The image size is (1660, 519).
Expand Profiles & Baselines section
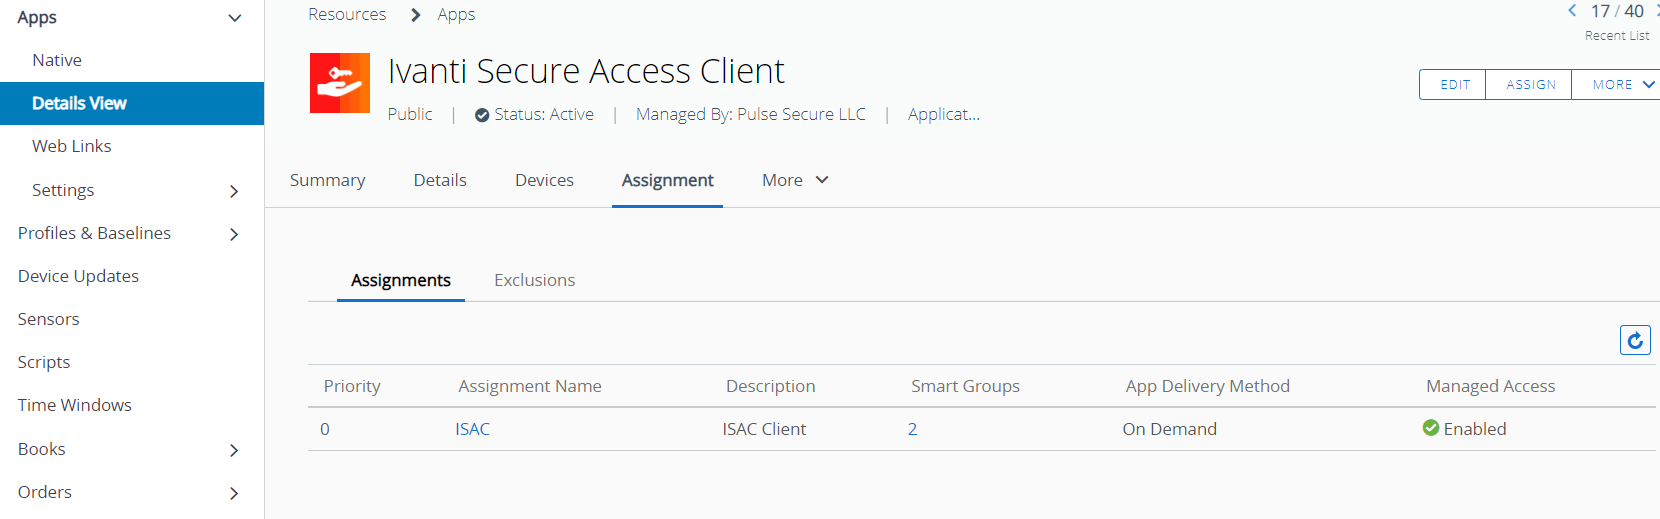click(x=234, y=234)
